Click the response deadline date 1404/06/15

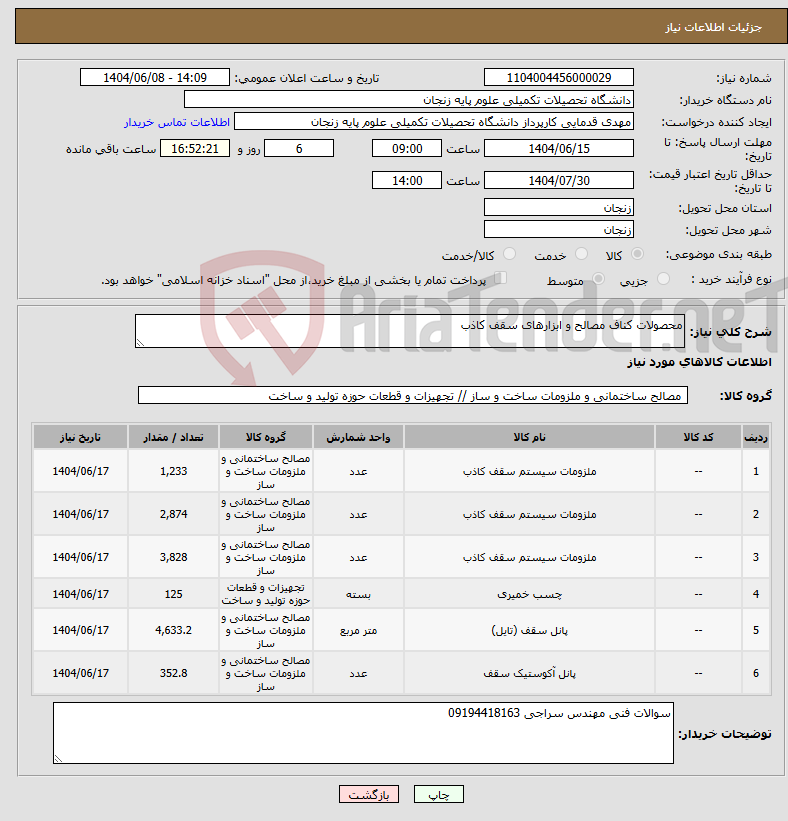click(x=559, y=148)
